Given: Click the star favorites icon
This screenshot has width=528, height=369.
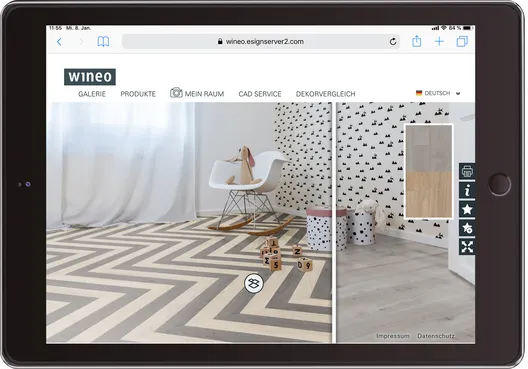Looking at the screenshot, I should pos(467,209).
